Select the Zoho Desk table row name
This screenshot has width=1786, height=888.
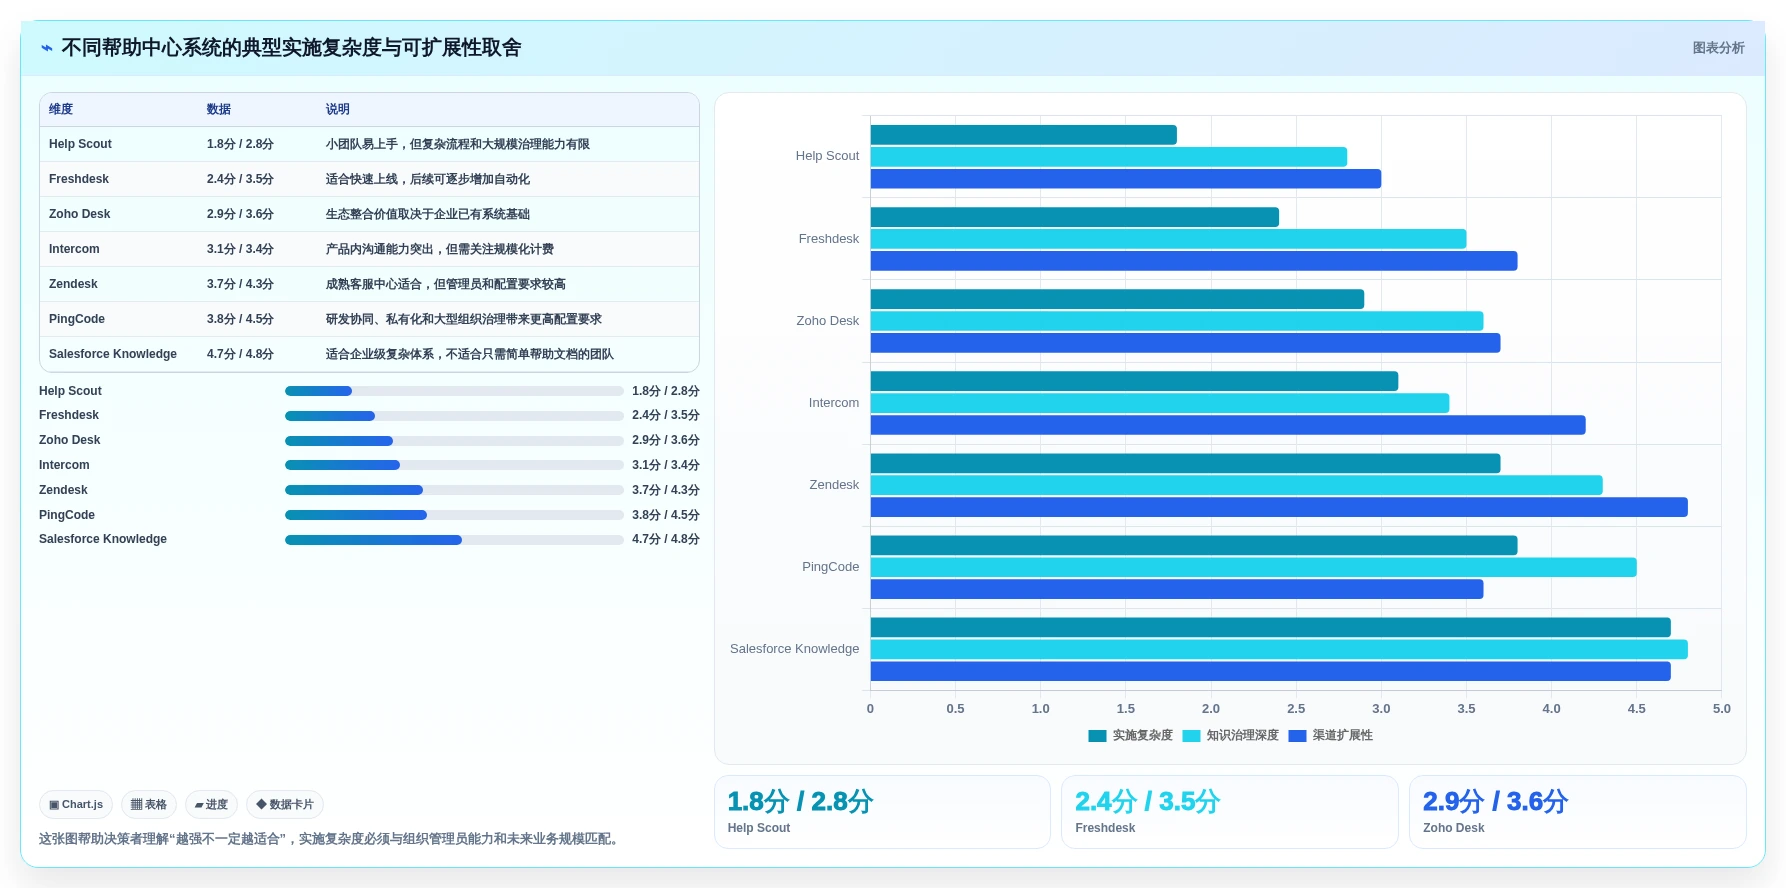80,214
